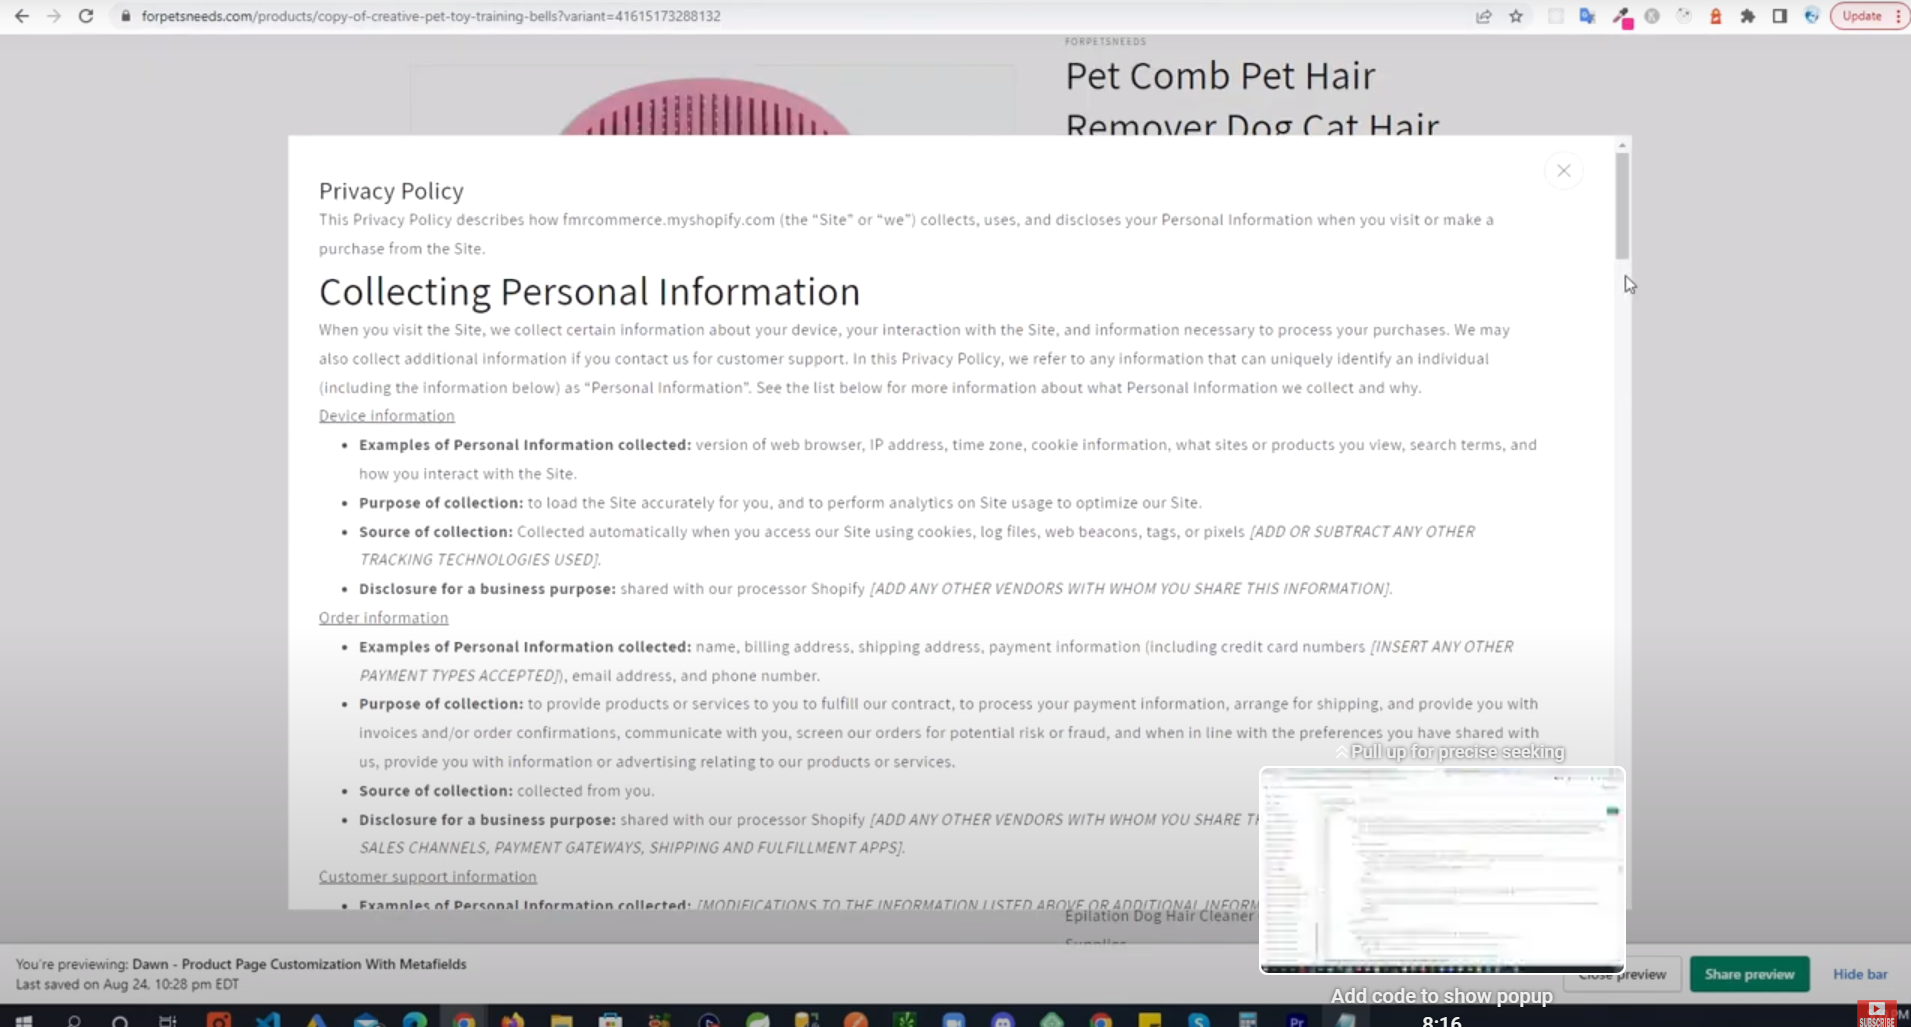Click the Device information heading

coord(386,416)
